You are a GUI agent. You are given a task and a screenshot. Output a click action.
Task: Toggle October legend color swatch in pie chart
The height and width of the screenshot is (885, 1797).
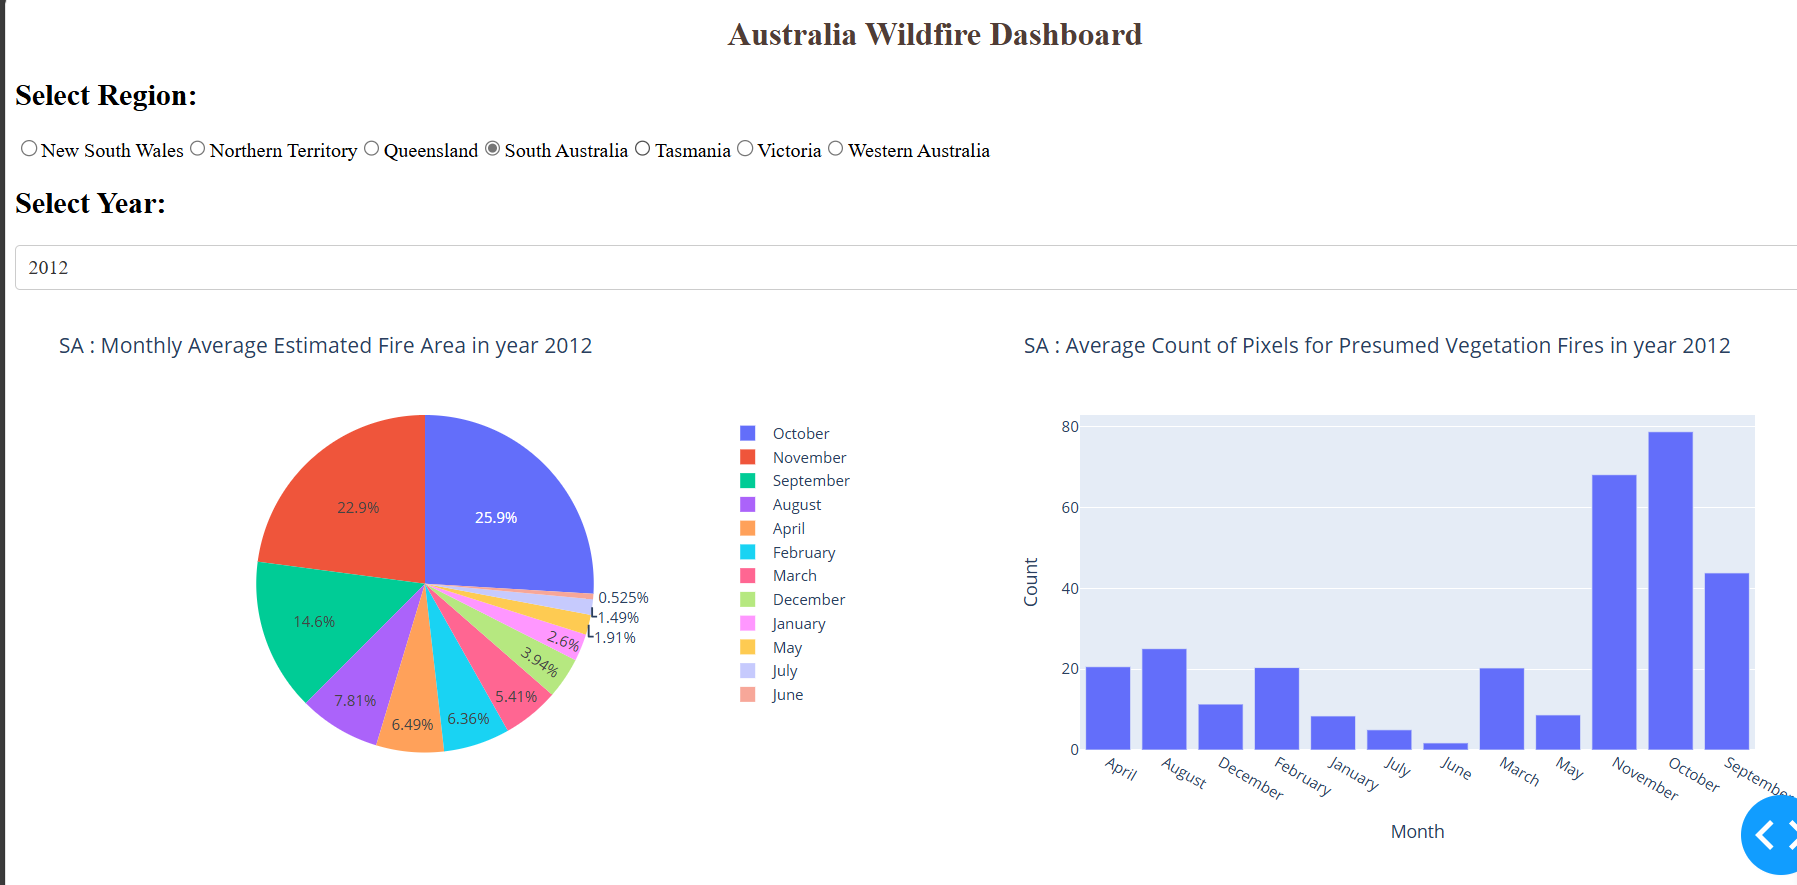[x=748, y=433]
